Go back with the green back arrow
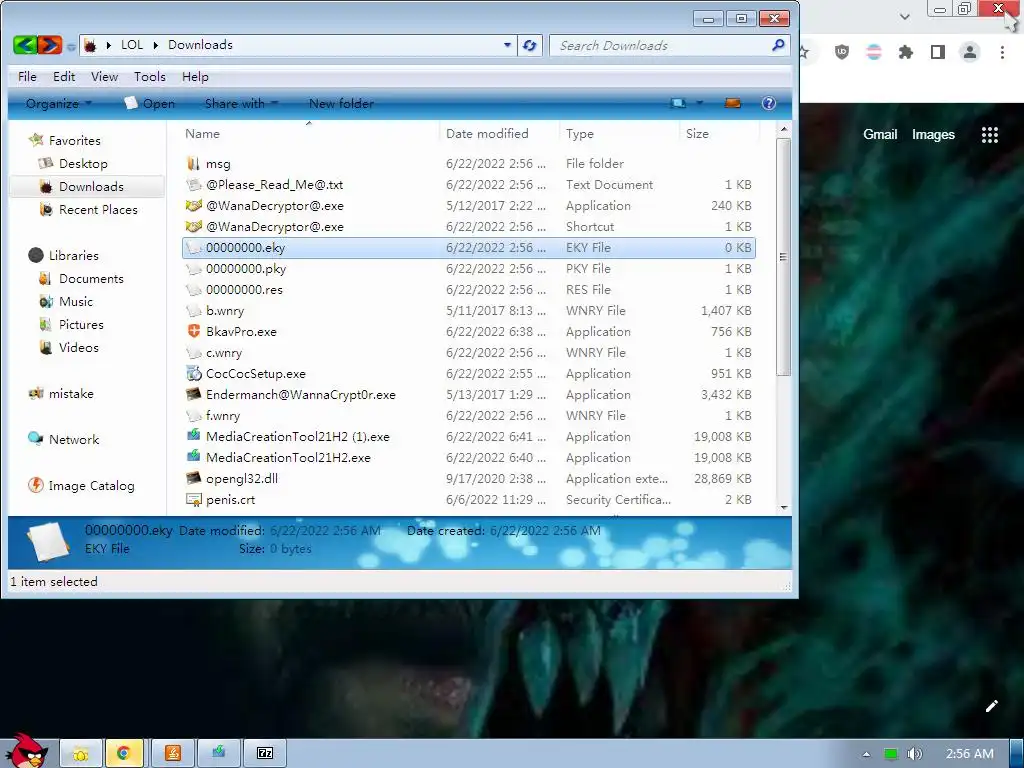Image resolution: width=1024 pixels, height=768 pixels. point(25,45)
